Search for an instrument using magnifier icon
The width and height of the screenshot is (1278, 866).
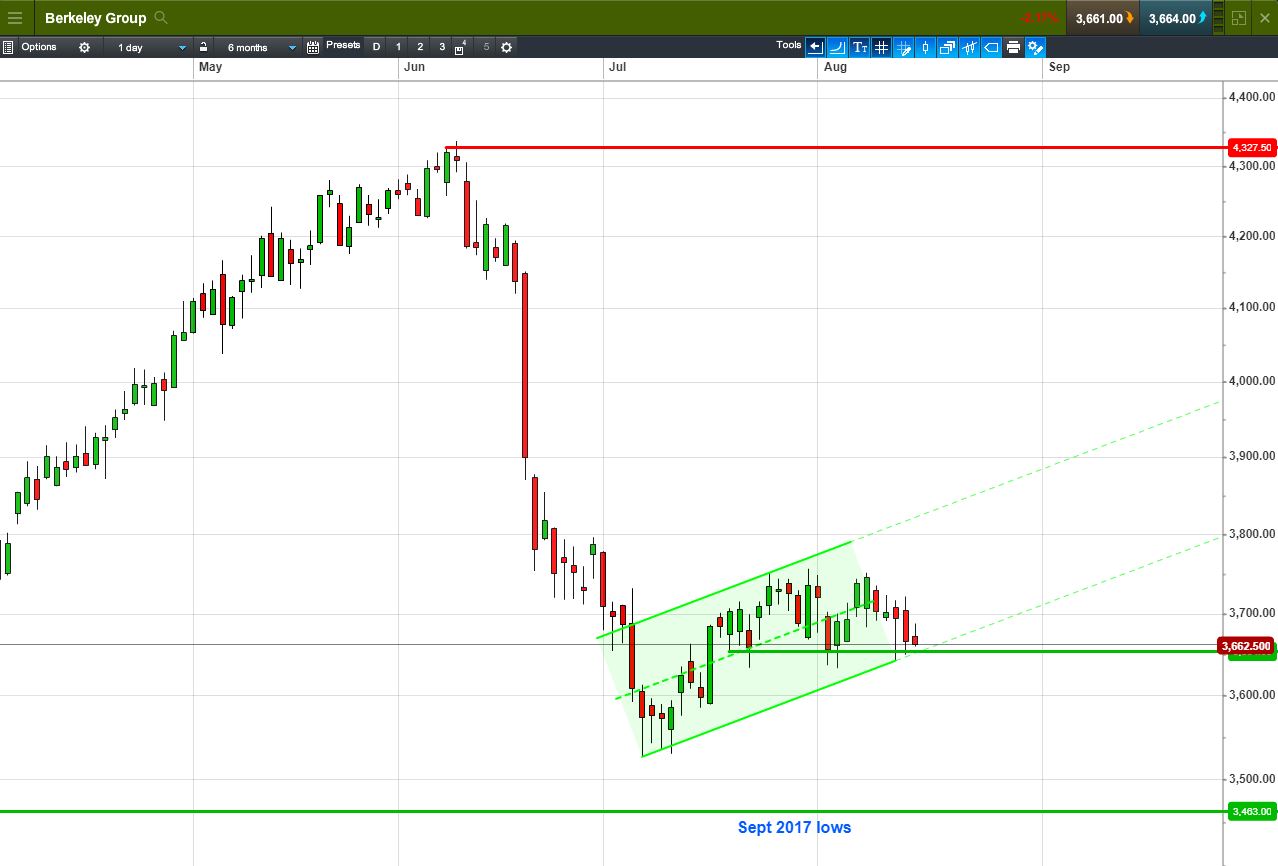click(x=162, y=18)
